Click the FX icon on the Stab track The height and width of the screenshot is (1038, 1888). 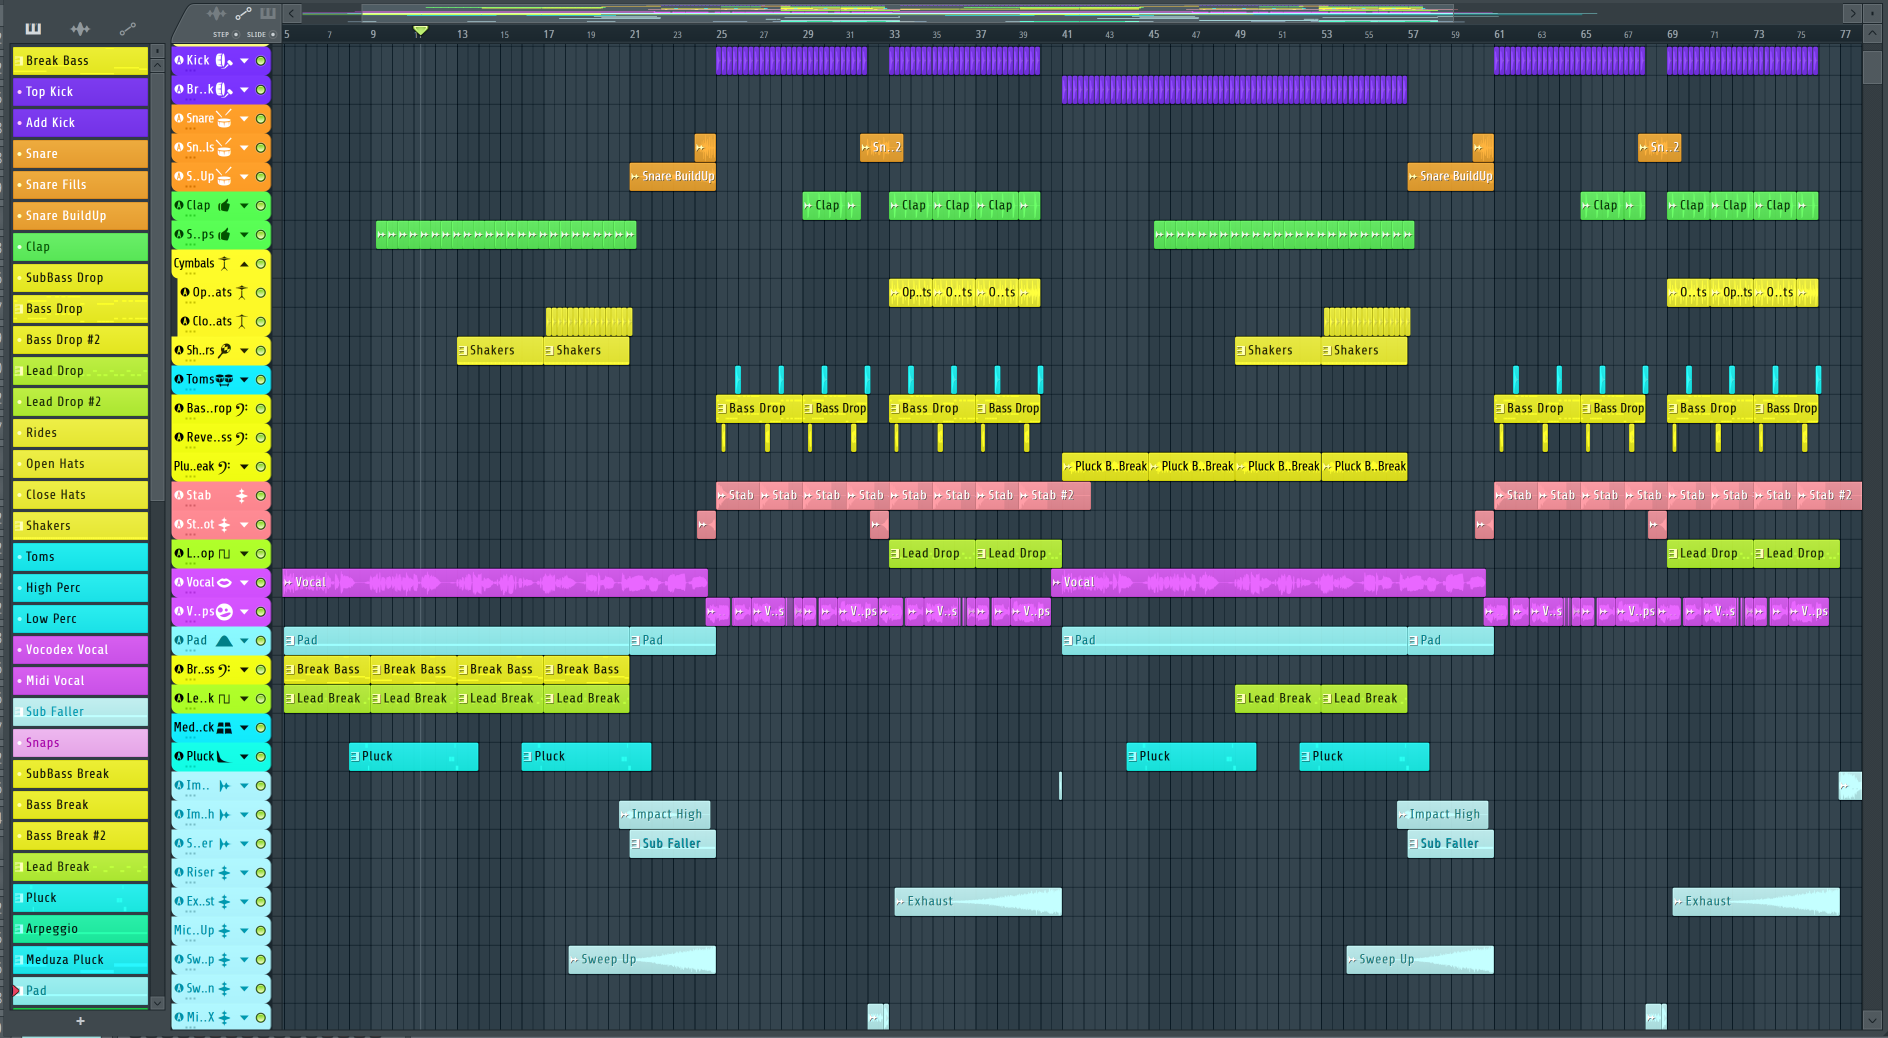point(241,495)
